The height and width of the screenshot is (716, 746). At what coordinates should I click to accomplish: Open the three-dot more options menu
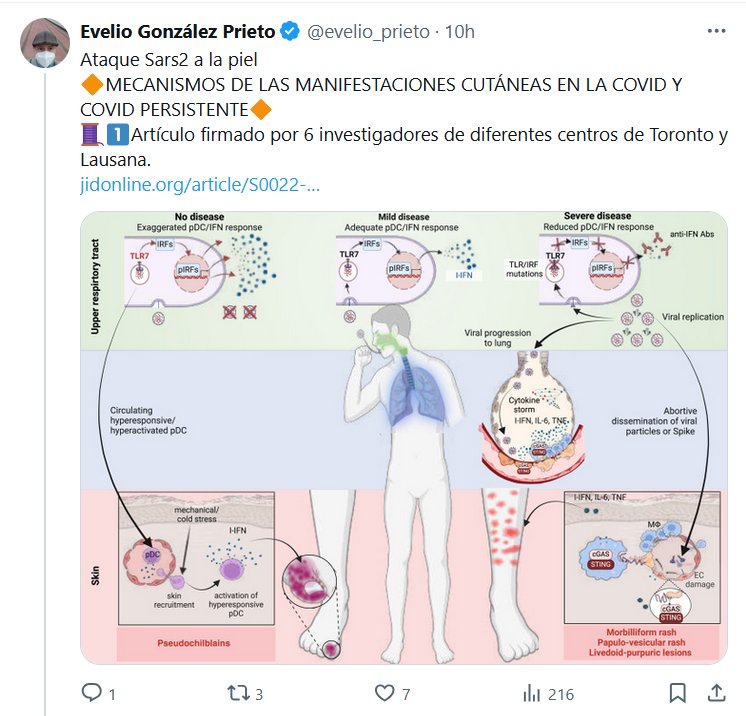click(717, 31)
